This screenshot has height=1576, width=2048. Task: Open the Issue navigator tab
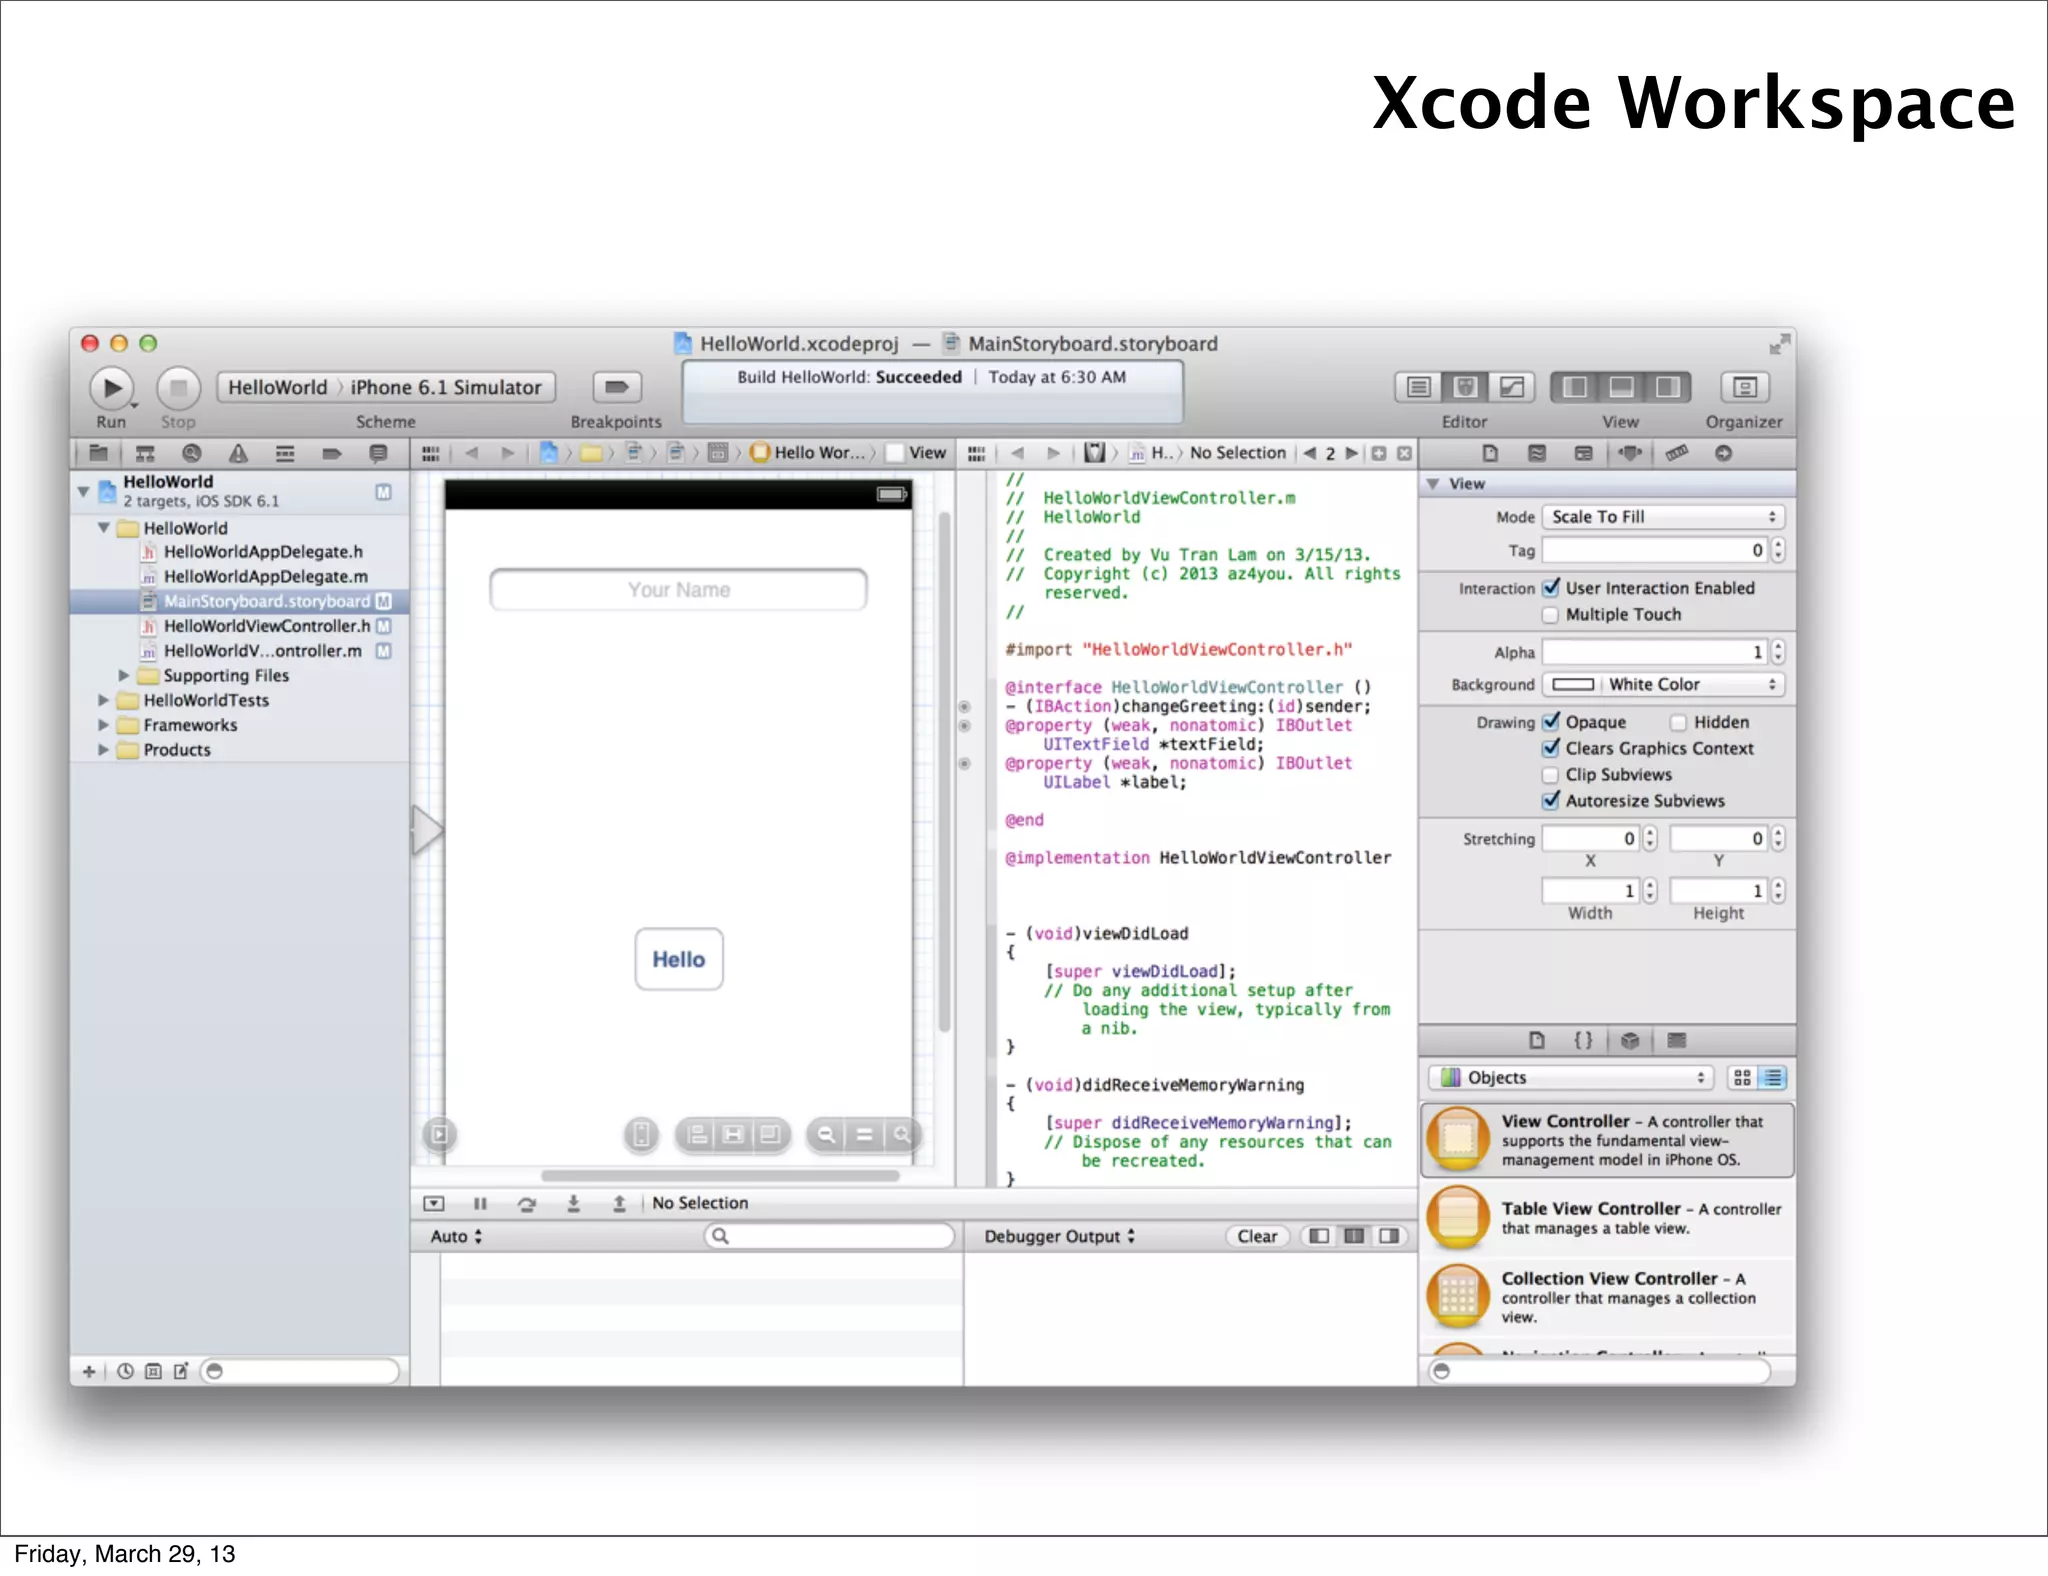238,453
